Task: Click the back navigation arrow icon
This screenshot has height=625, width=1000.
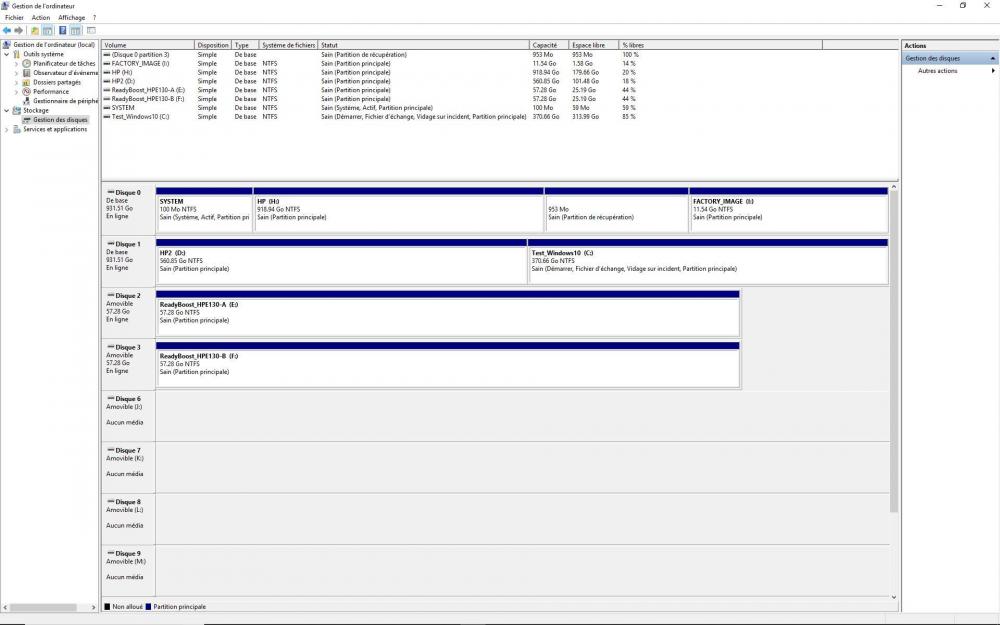Action: point(6,29)
